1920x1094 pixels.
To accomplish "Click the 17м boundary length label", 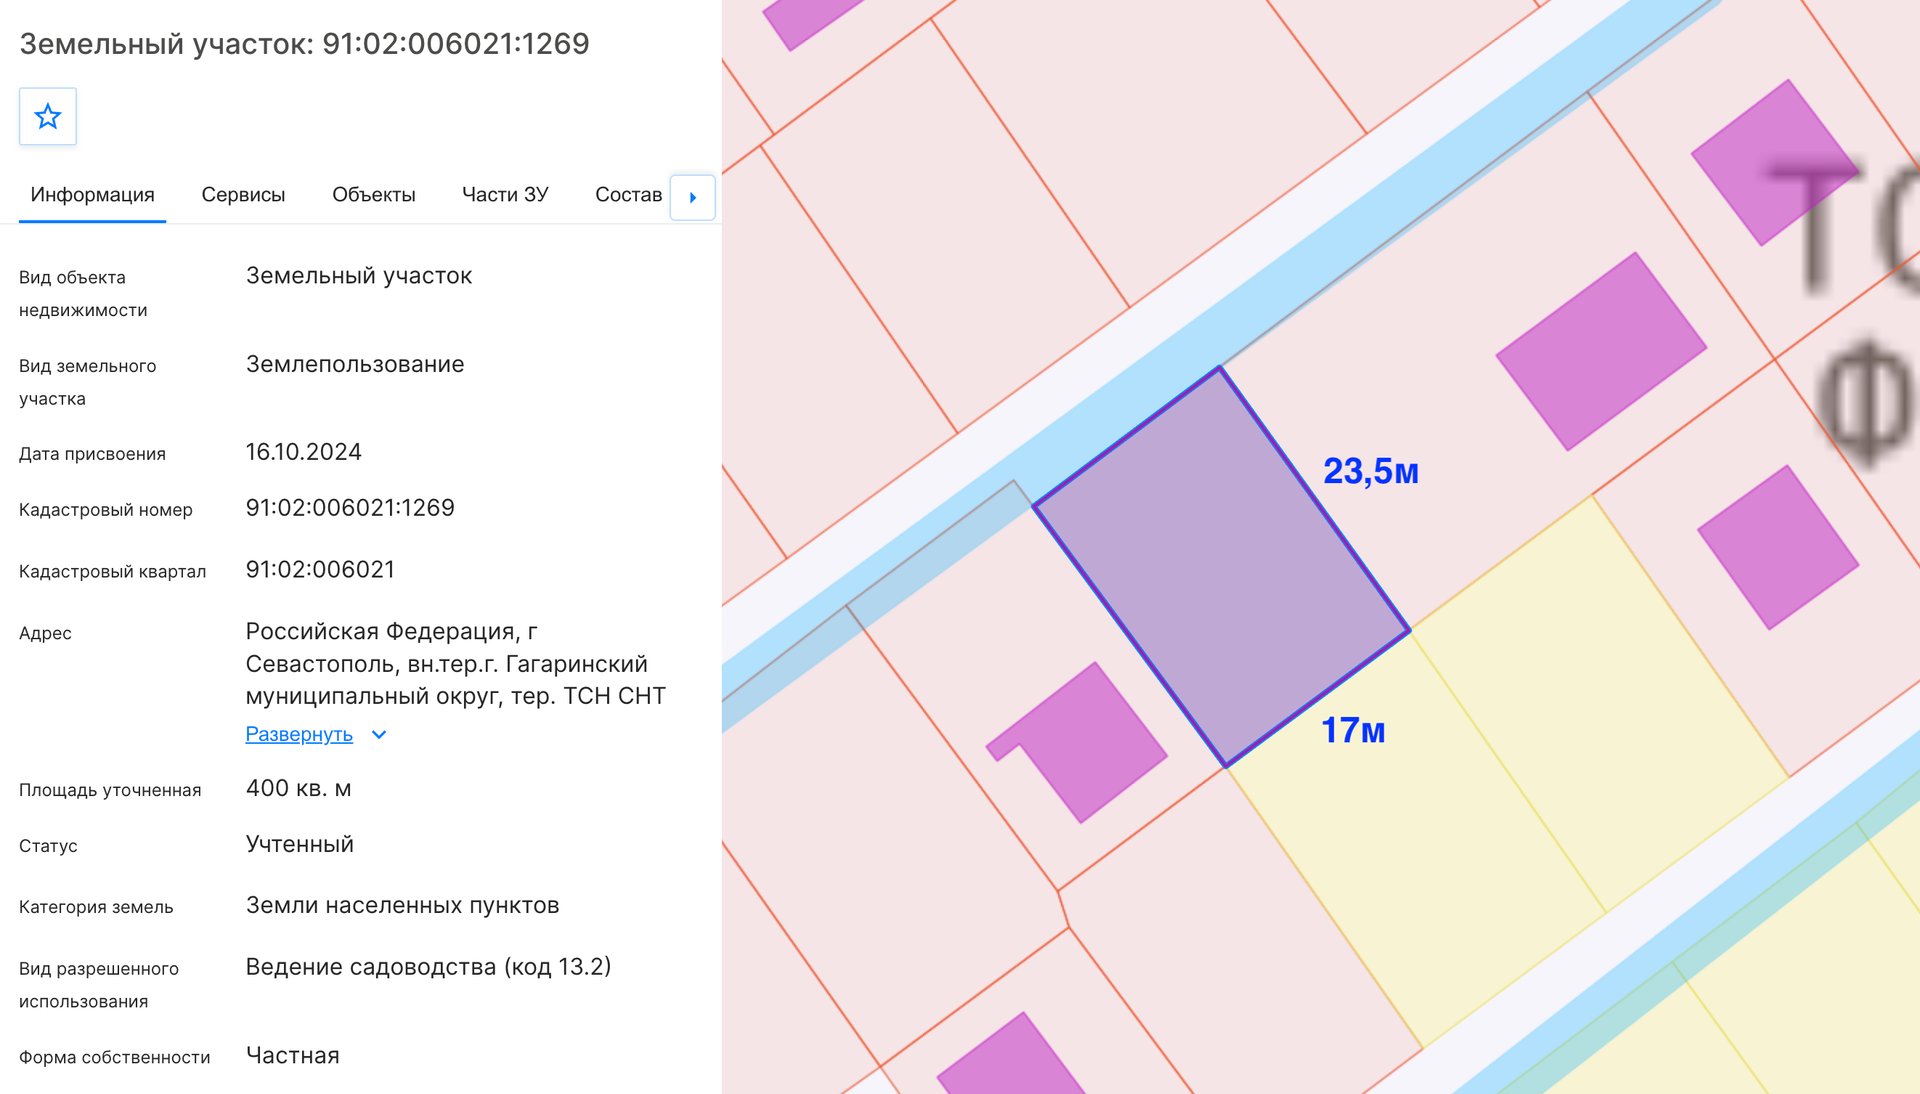I will 1353,730.
